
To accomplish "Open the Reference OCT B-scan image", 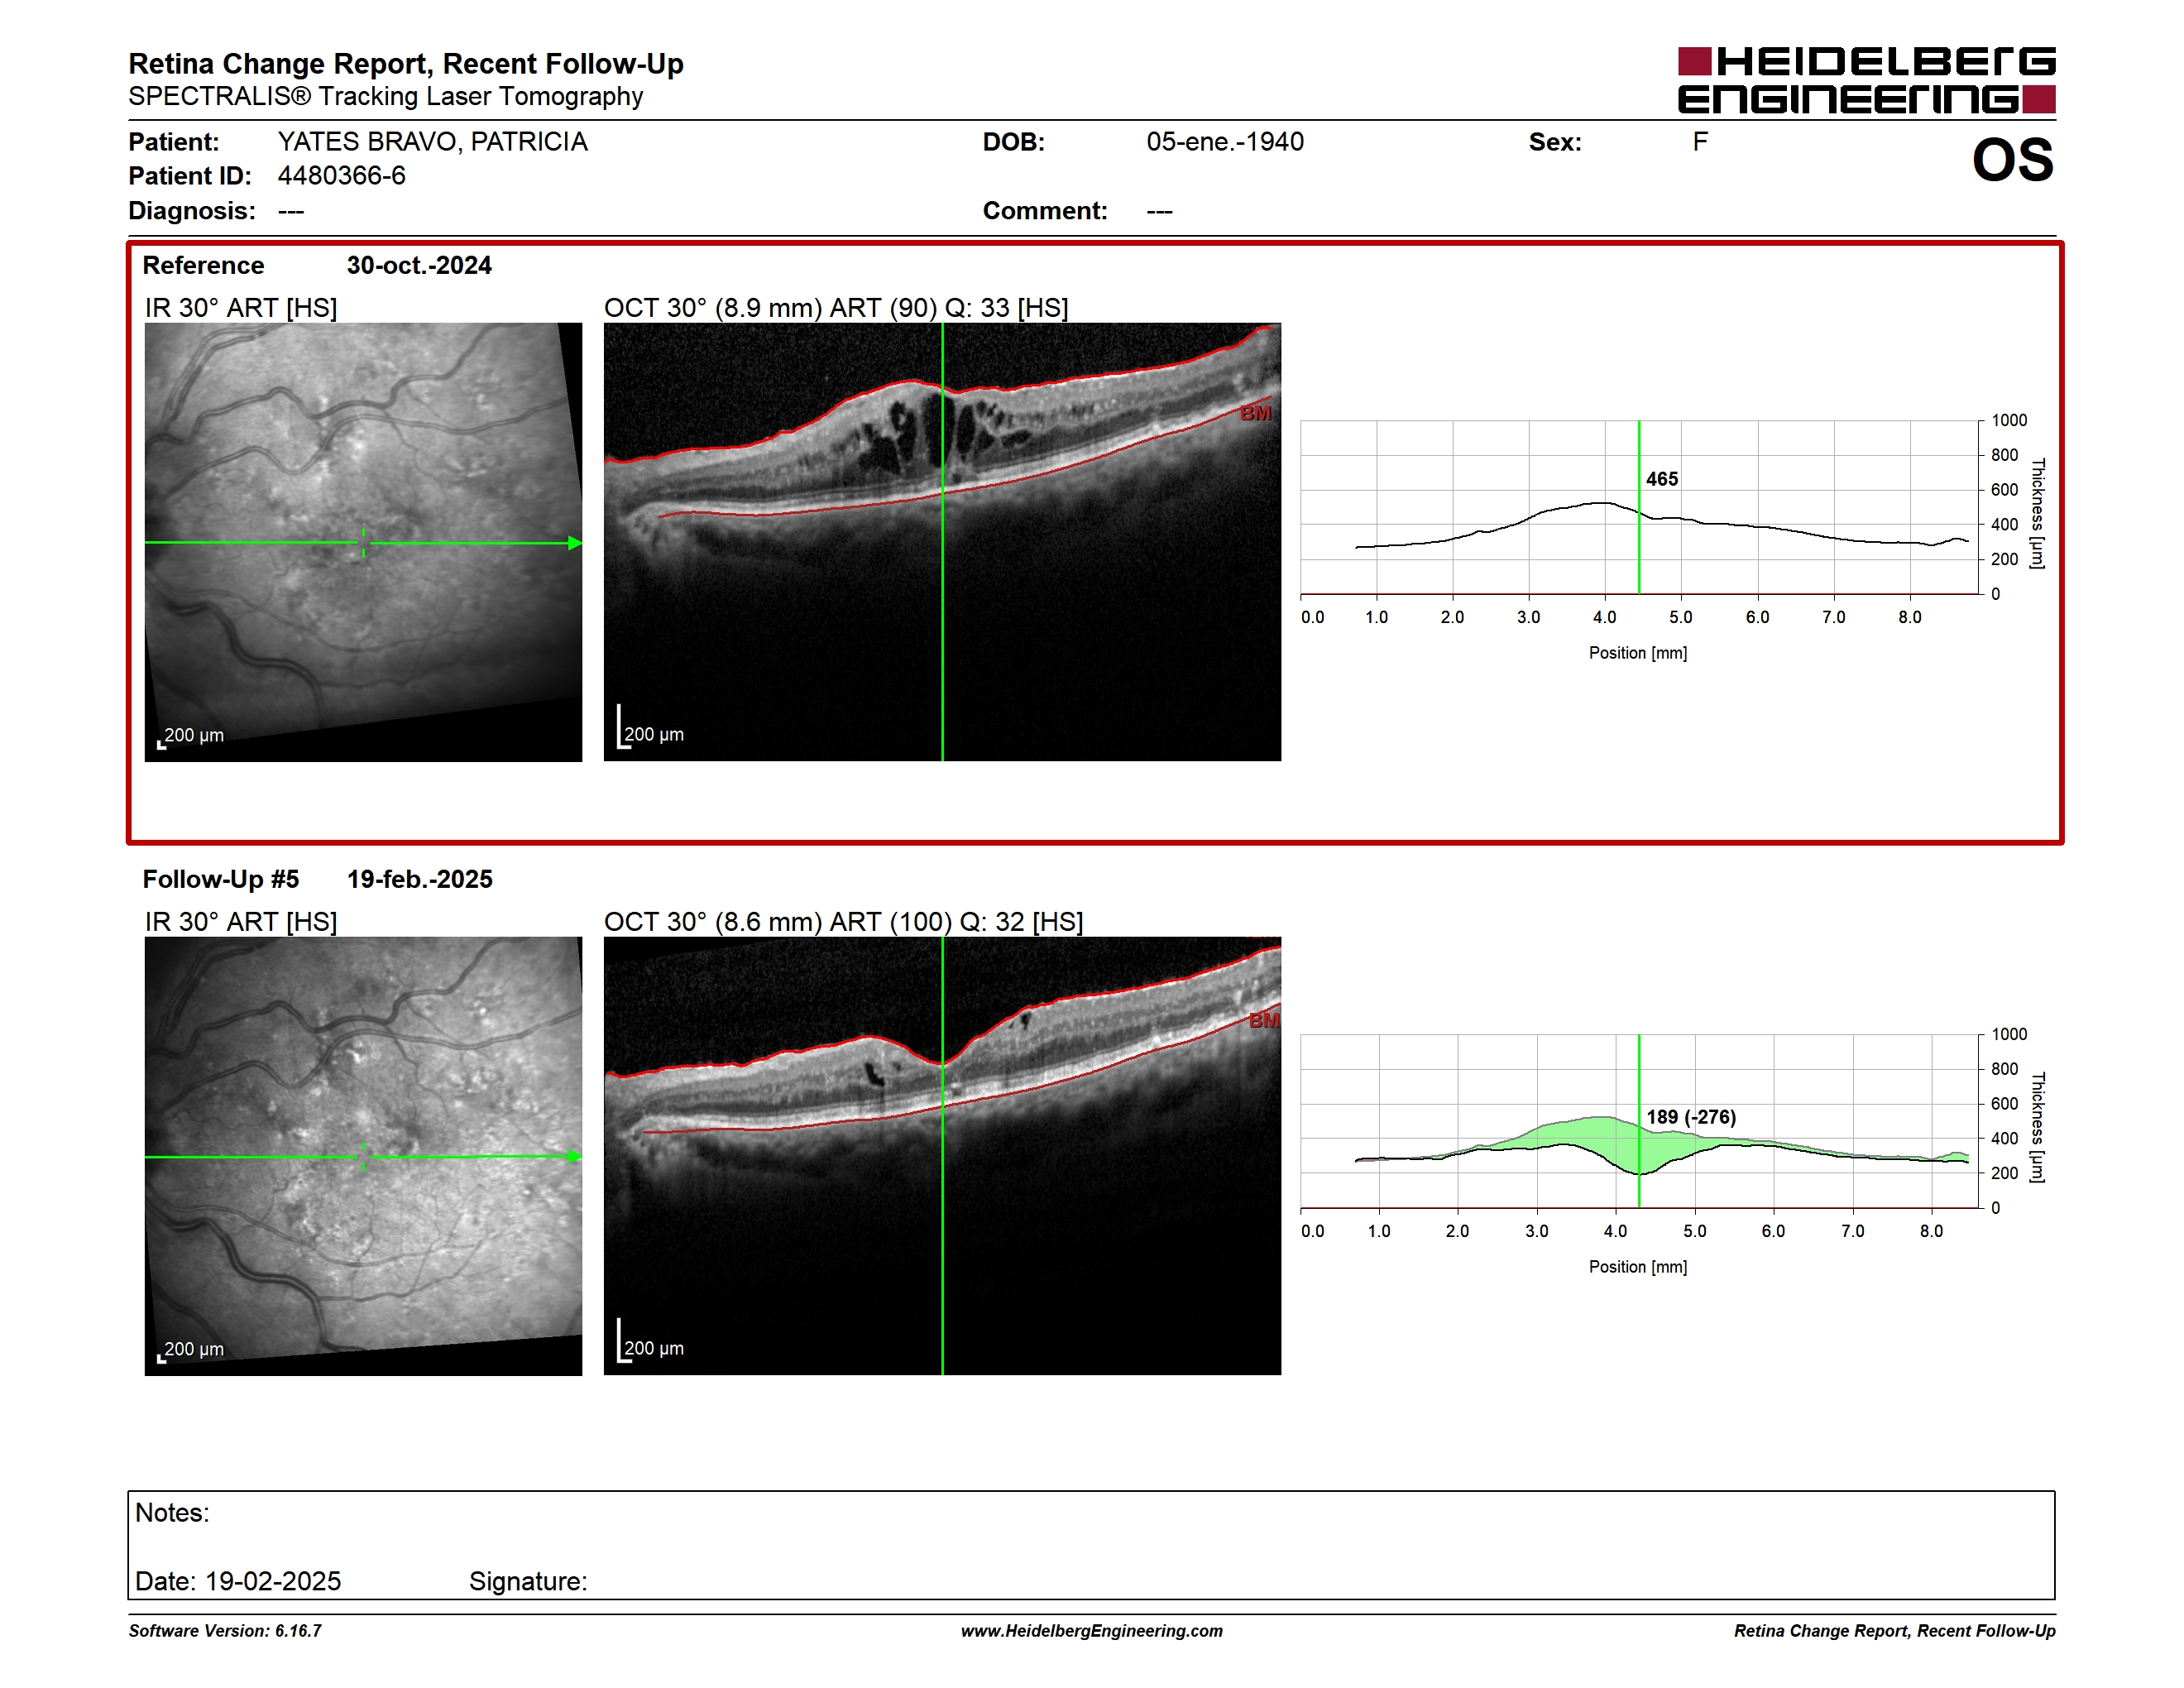I will (x=942, y=542).
